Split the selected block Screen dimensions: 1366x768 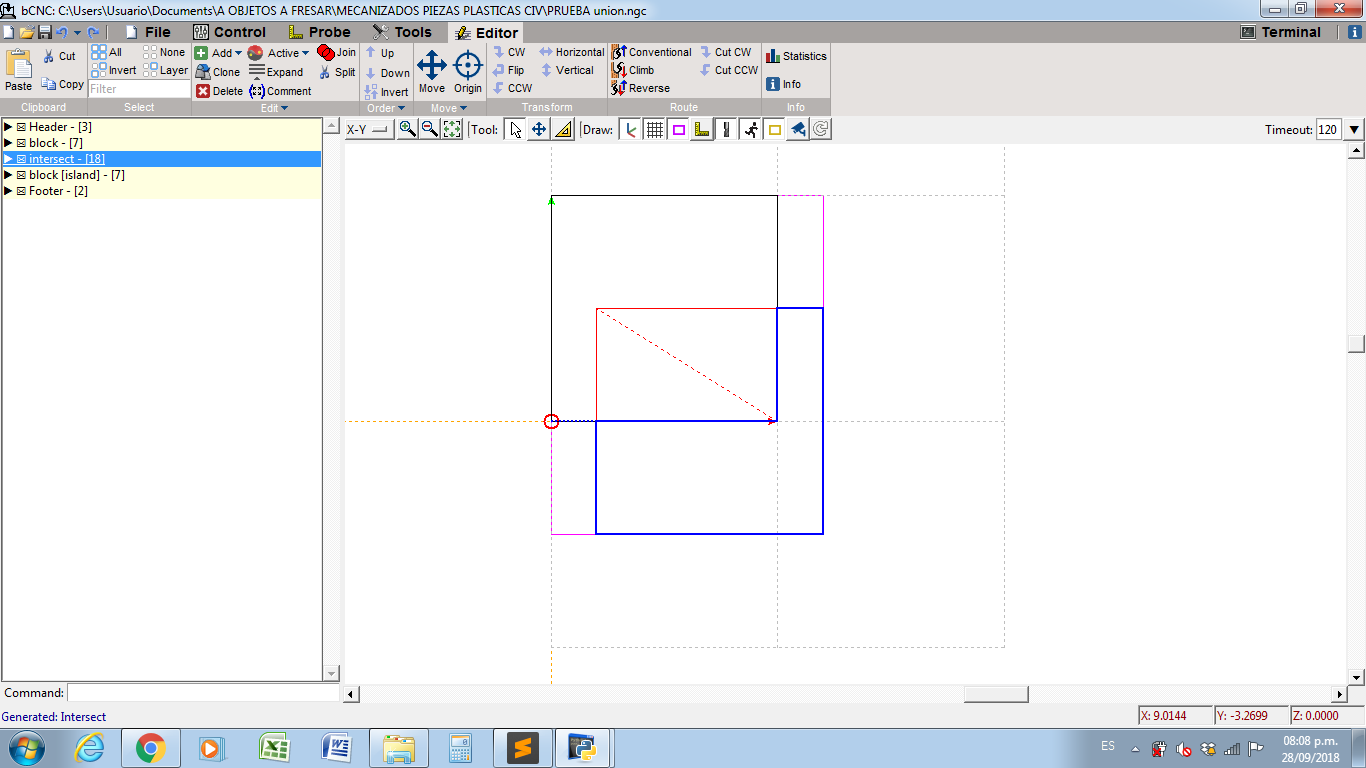[337, 72]
